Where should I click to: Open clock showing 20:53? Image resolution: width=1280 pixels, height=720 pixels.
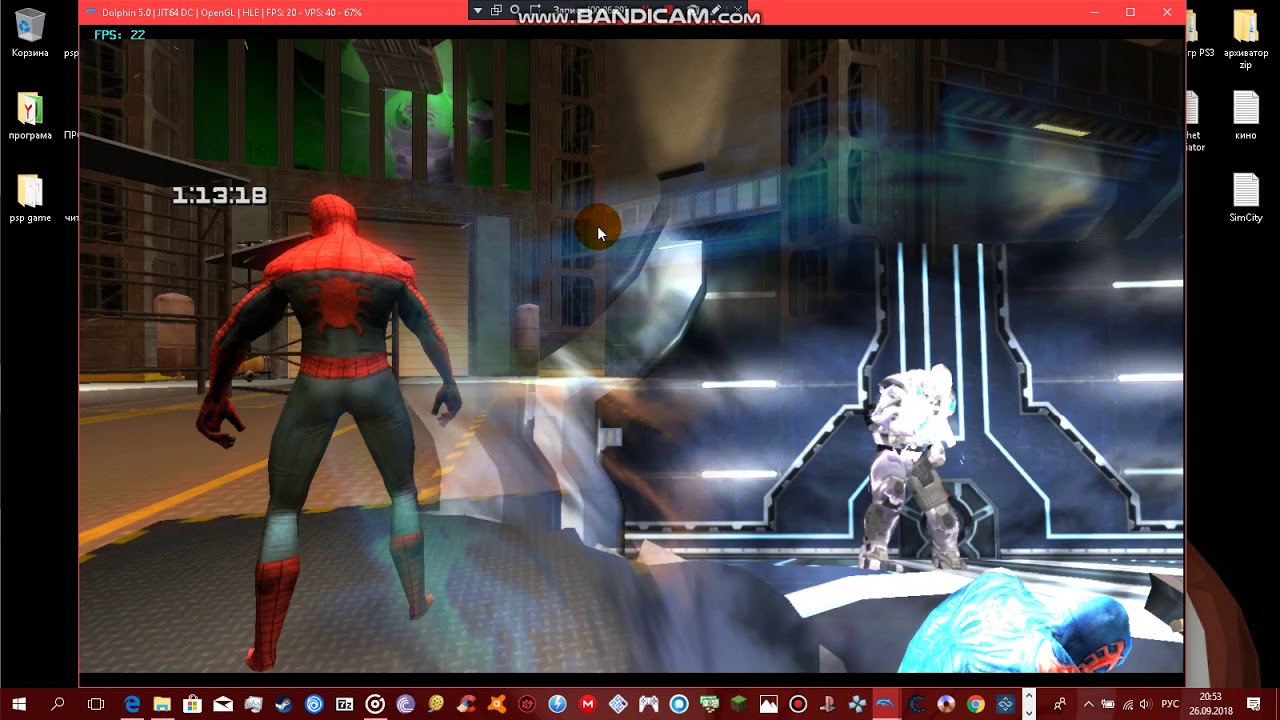pyautogui.click(x=1210, y=704)
